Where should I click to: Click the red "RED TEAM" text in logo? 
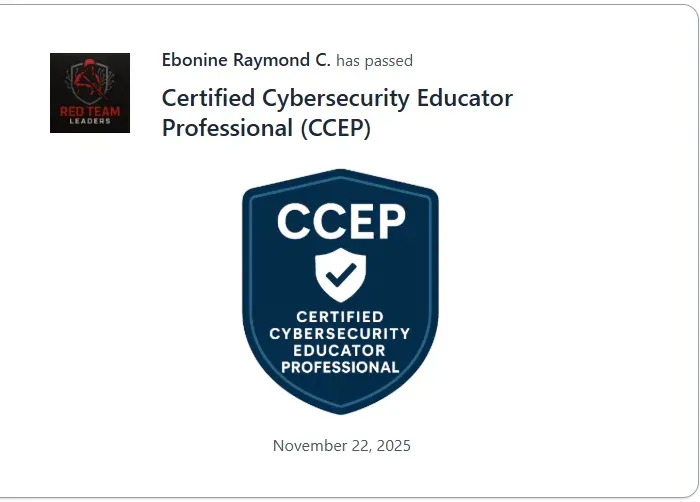tap(90, 111)
